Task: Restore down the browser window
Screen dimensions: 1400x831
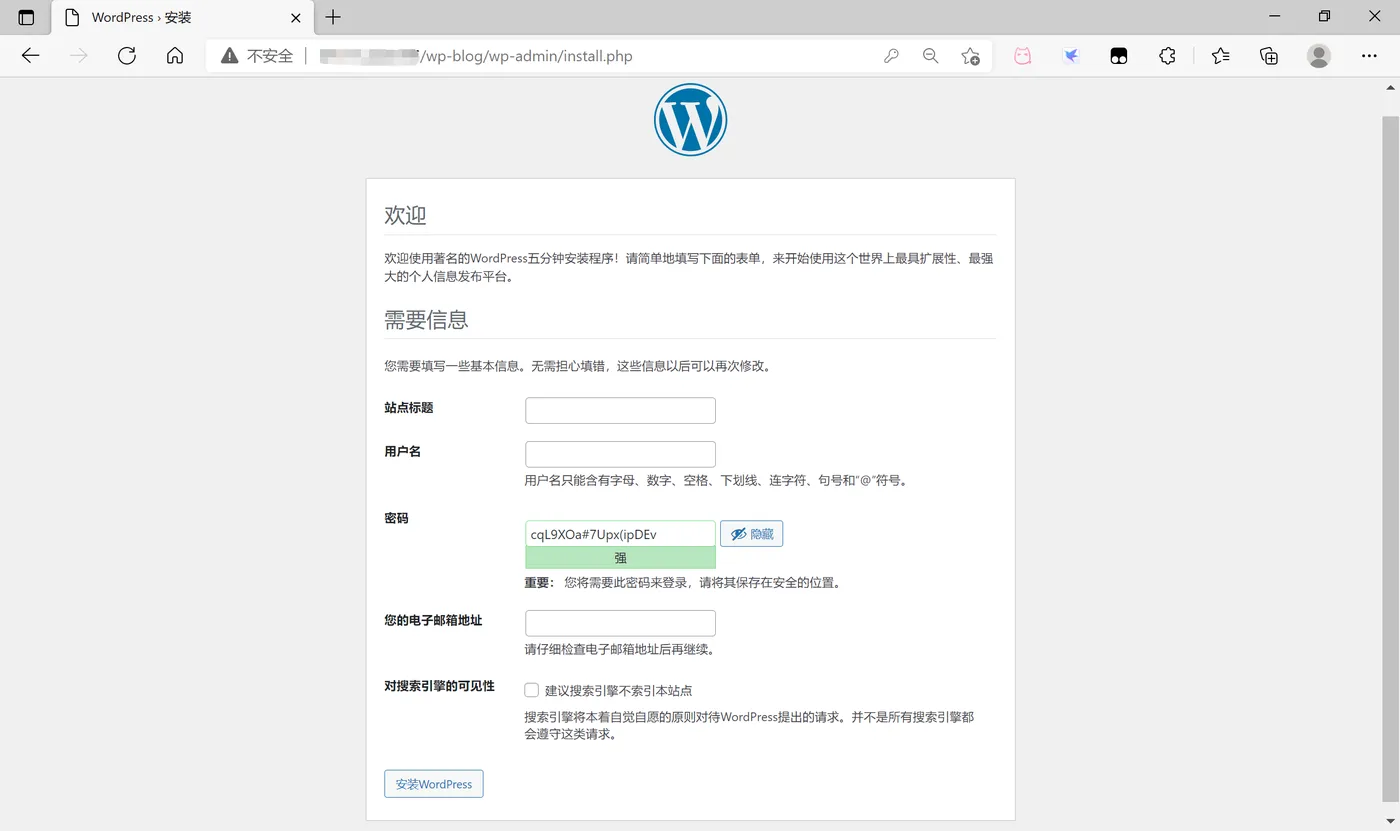Action: pos(1324,16)
